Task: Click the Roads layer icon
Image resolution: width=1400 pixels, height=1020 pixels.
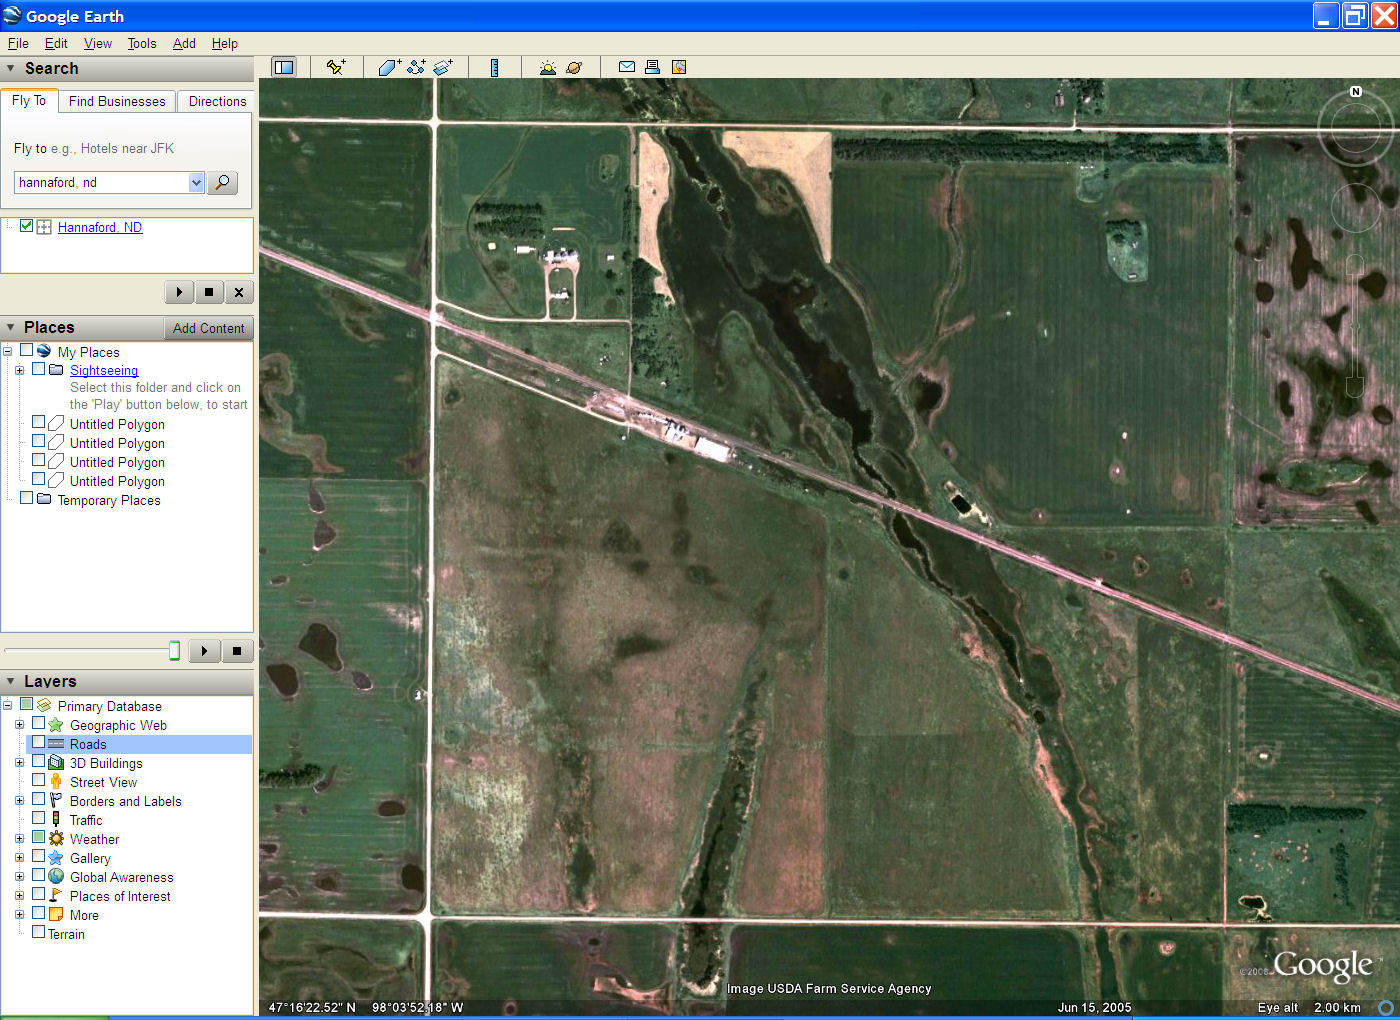Action: [56, 744]
